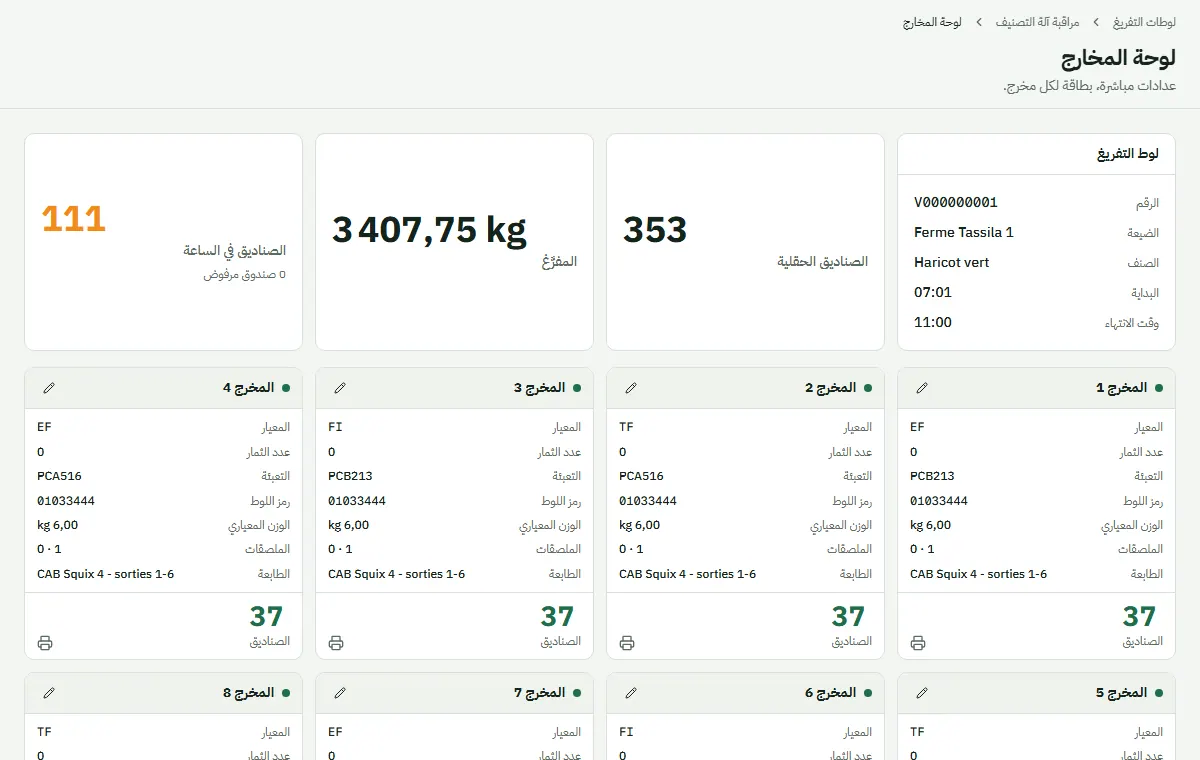Viewport: 1200px width, 760px height.
Task: Click the لوحة المخارج breadcrumb item
Action: tap(932, 21)
